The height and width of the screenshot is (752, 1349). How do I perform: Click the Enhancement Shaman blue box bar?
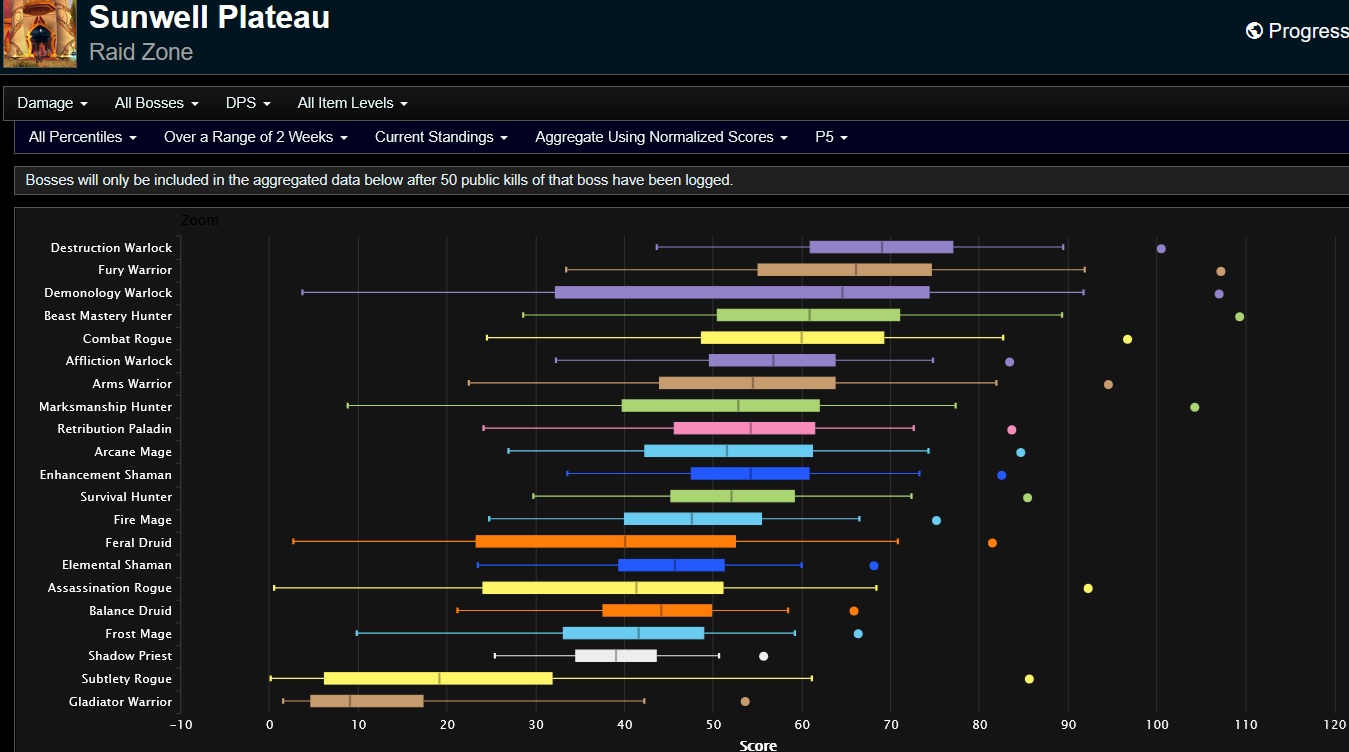[750, 474]
